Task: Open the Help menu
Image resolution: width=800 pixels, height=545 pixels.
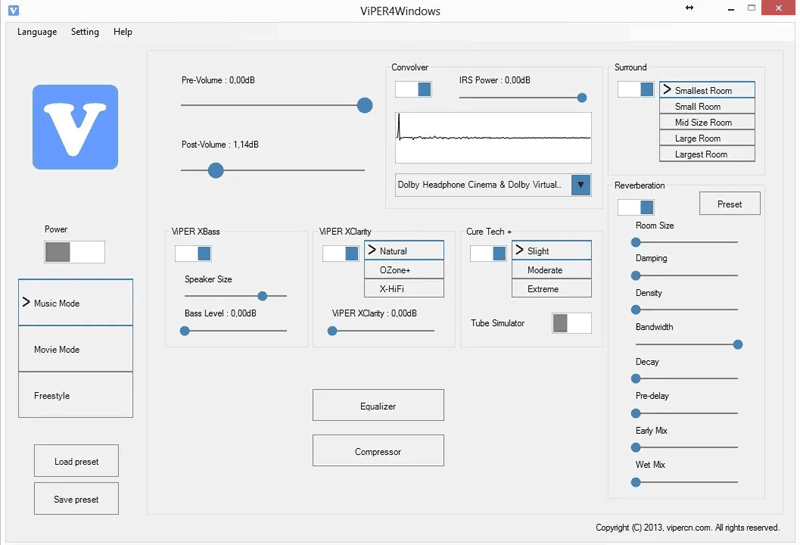Action: pyautogui.click(x=123, y=32)
